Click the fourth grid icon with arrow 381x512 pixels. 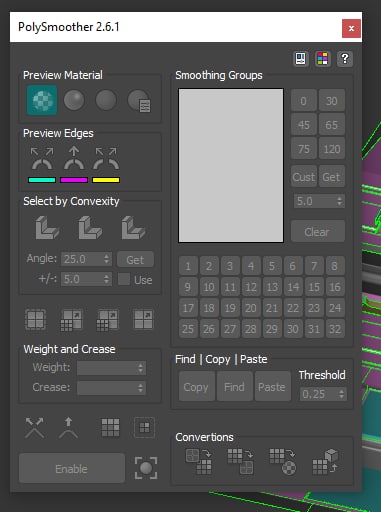[x=143, y=320]
